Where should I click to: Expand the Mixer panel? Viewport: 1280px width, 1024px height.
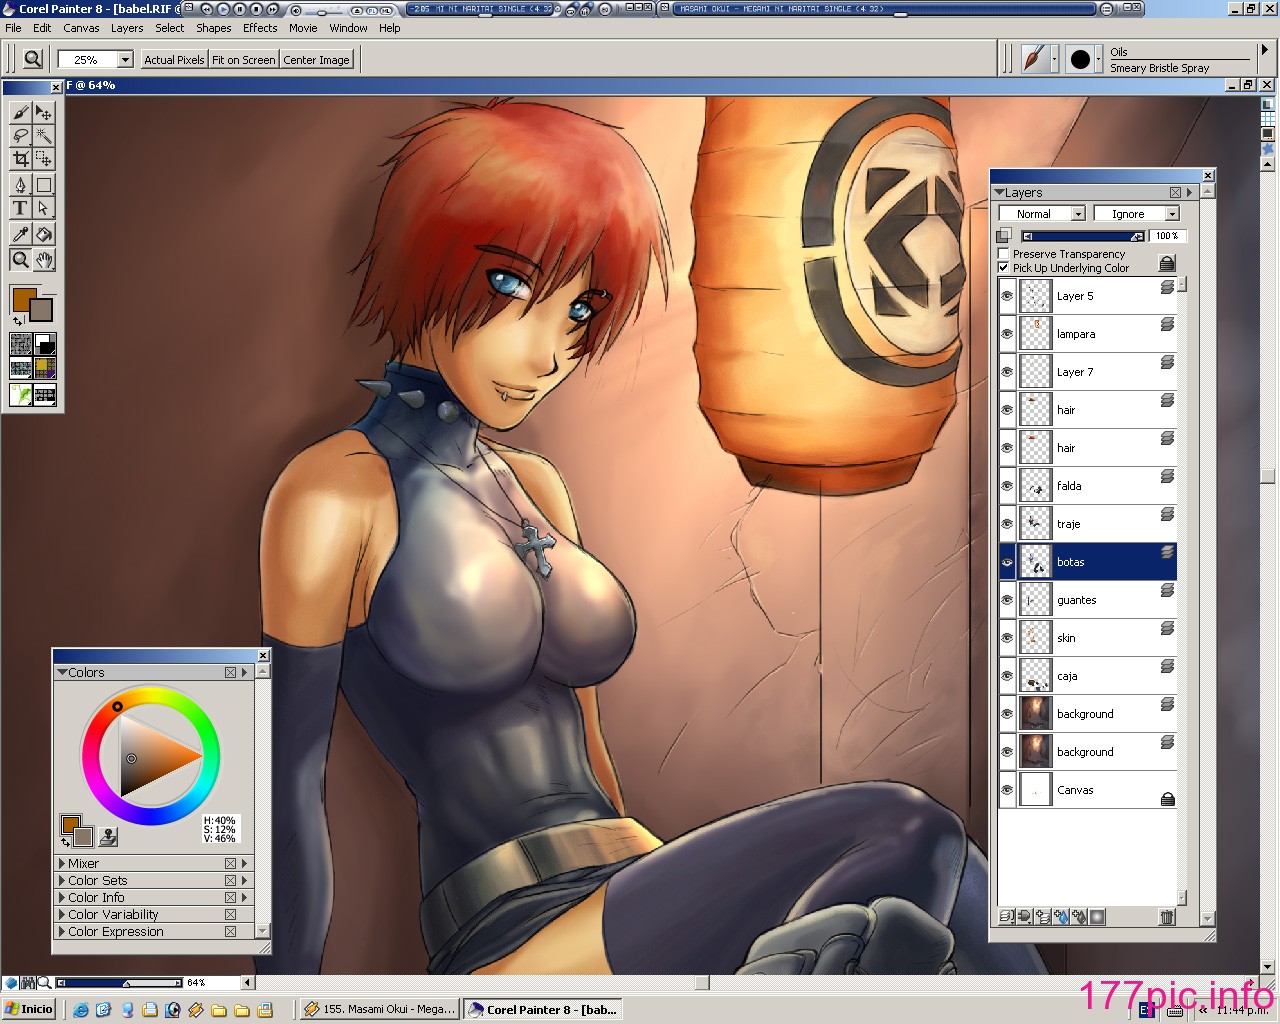(x=62, y=864)
